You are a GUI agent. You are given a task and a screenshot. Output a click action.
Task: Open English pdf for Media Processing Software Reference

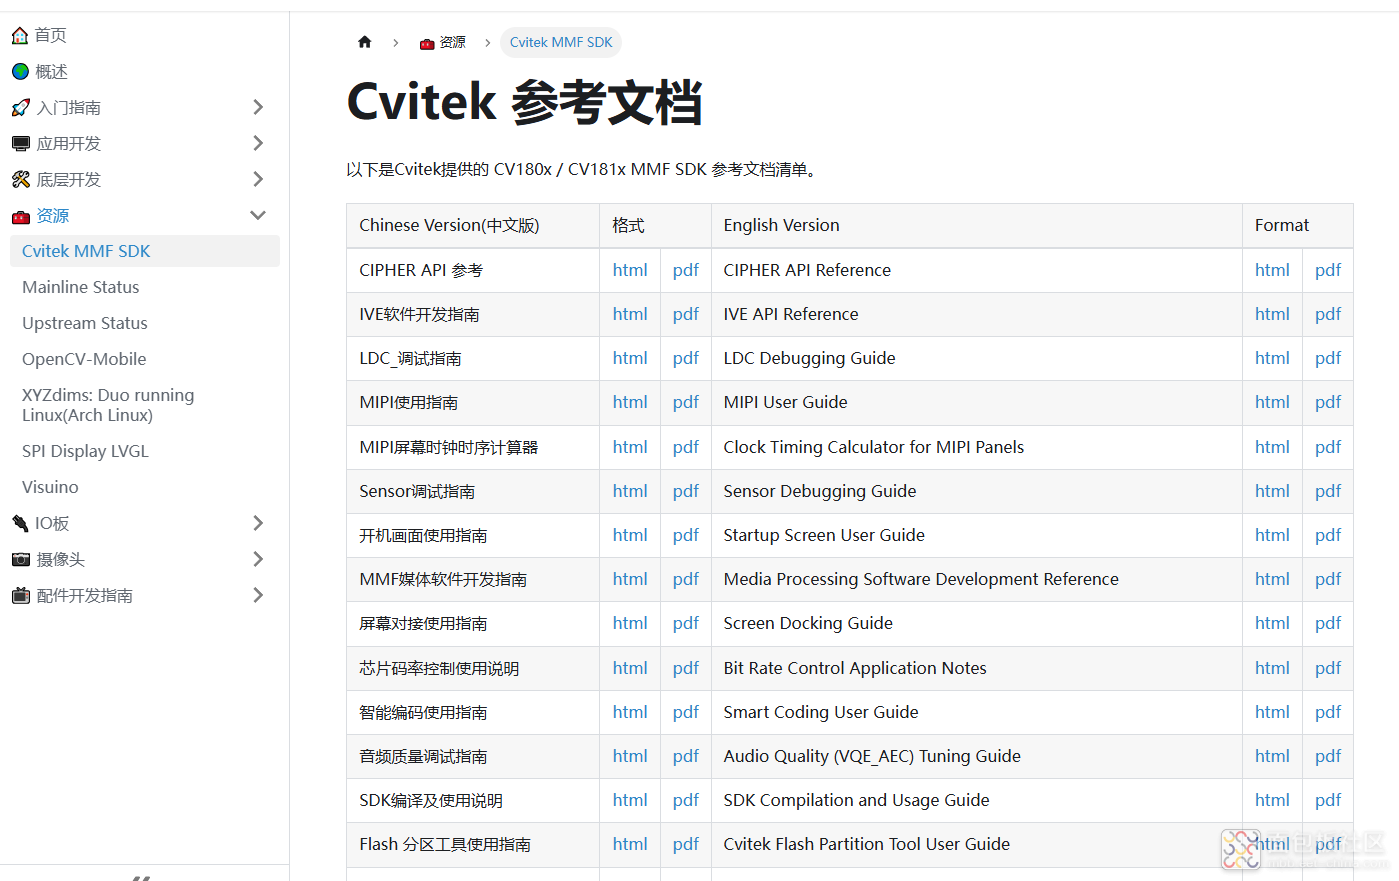1328,579
